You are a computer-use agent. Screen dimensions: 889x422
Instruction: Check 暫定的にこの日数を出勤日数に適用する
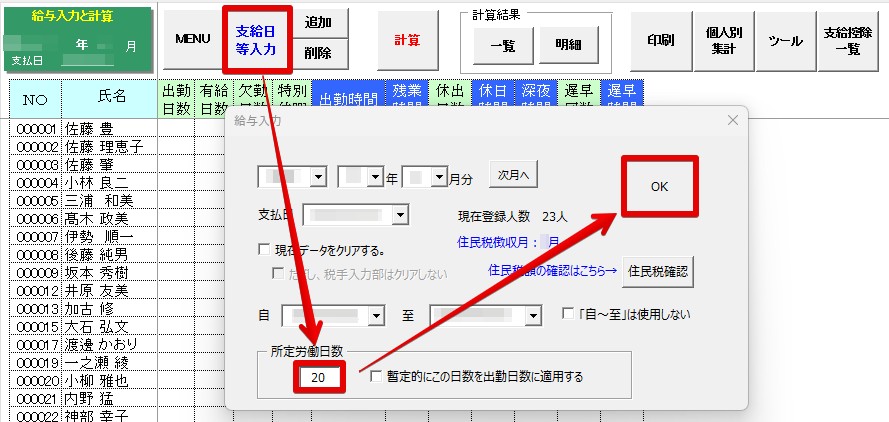(x=376, y=377)
